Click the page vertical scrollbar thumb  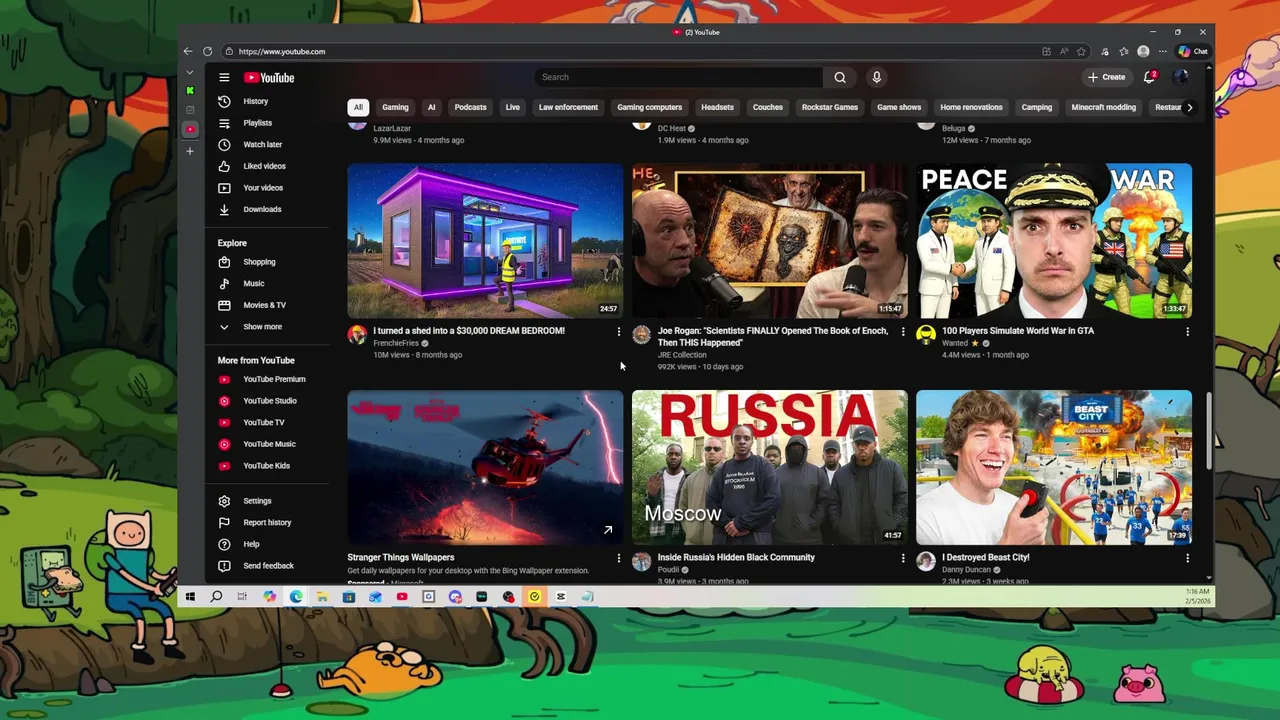point(1209,430)
